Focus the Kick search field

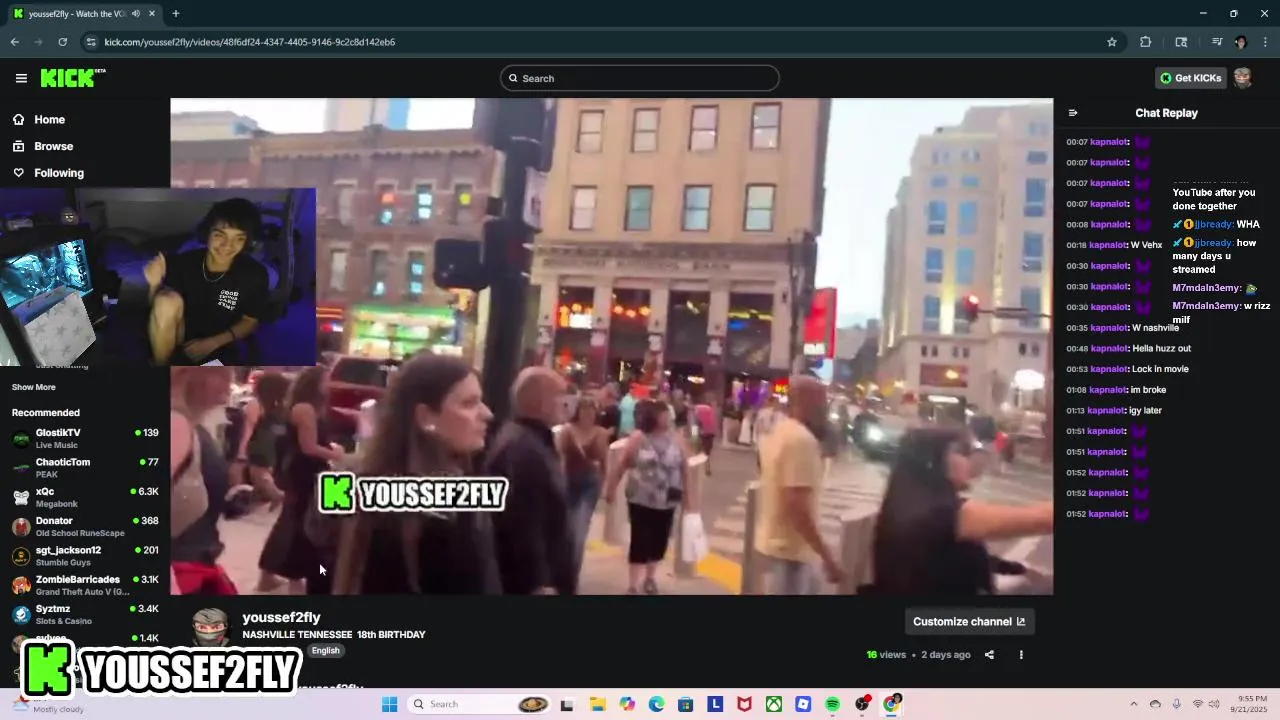coord(639,78)
